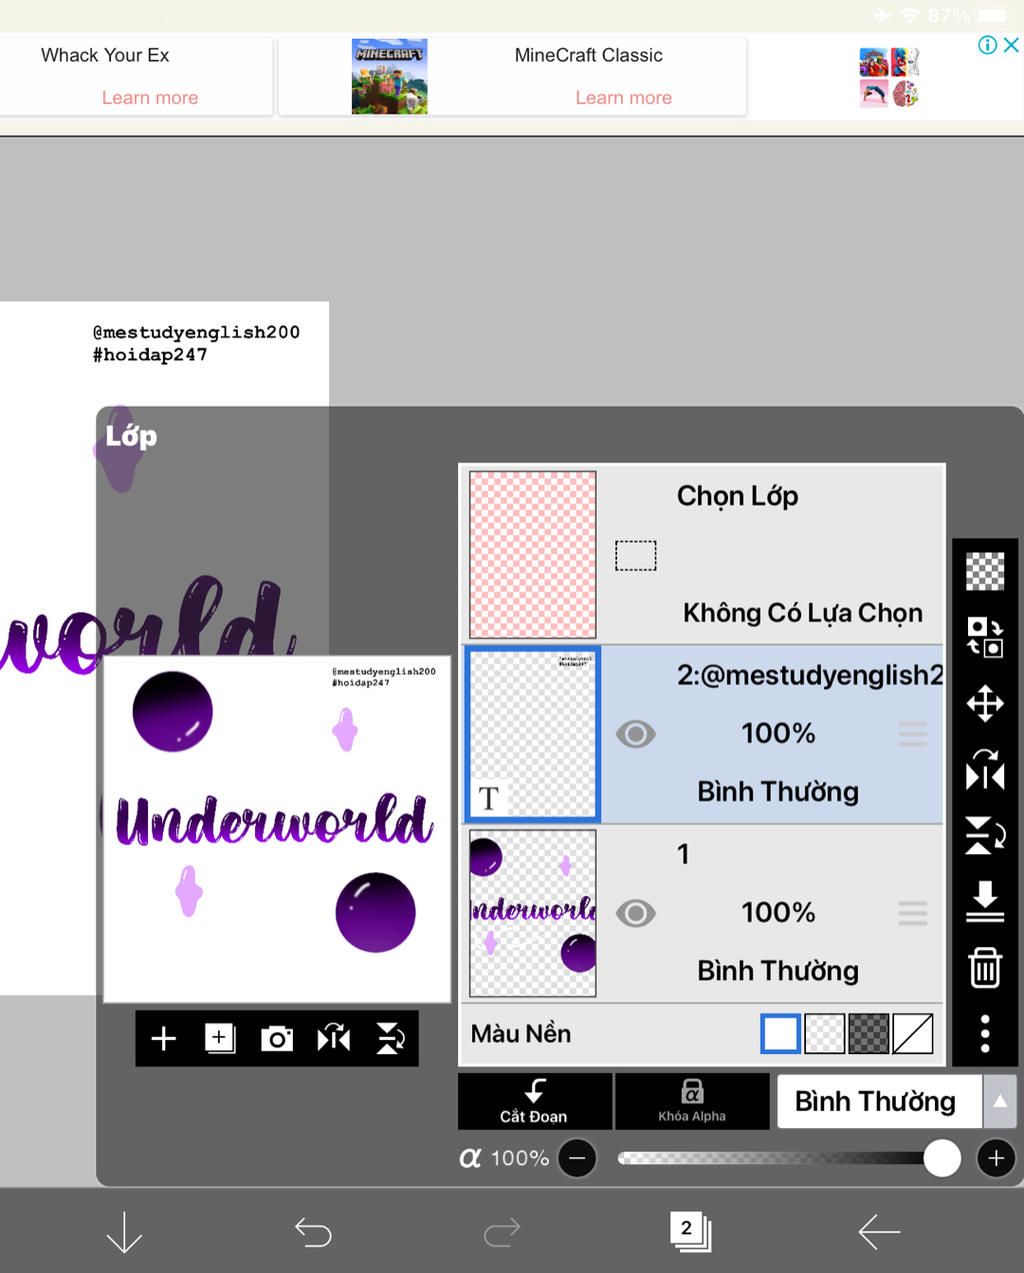Tap layer name 2:@mestudyenglish2

pyautogui.click(x=810, y=675)
